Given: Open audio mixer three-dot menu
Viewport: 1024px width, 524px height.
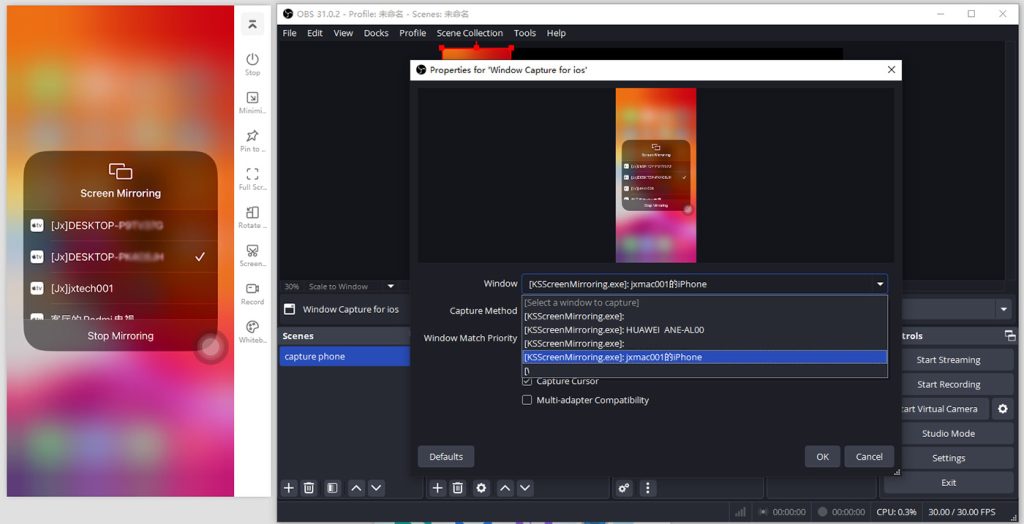Looking at the screenshot, I should (647, 487).
